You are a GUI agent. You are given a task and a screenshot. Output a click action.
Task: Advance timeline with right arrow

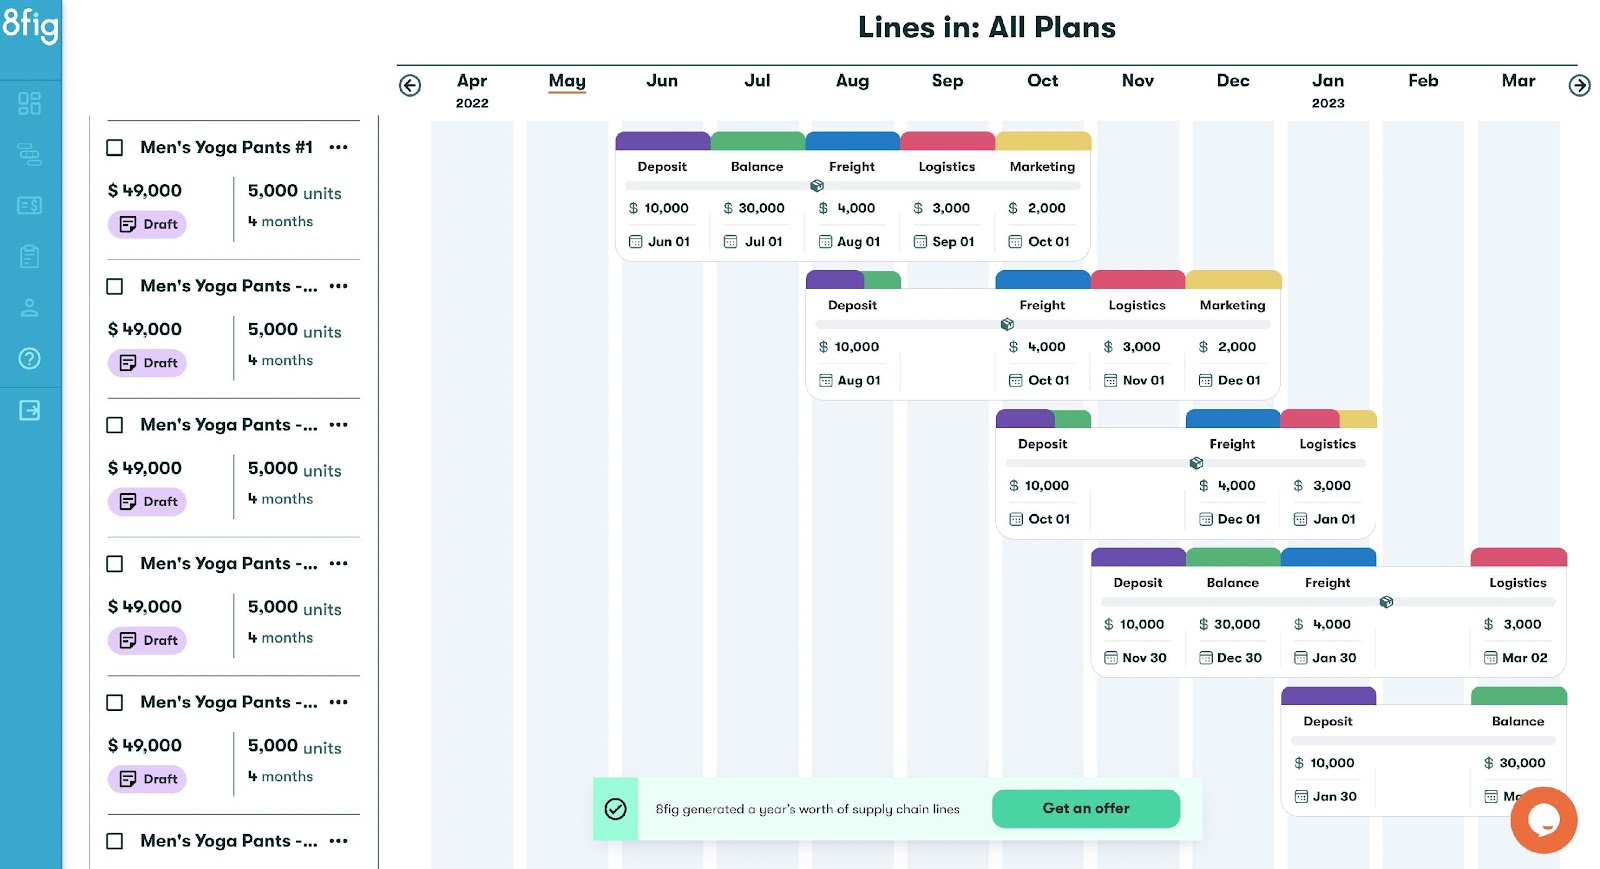(1580, 86)
